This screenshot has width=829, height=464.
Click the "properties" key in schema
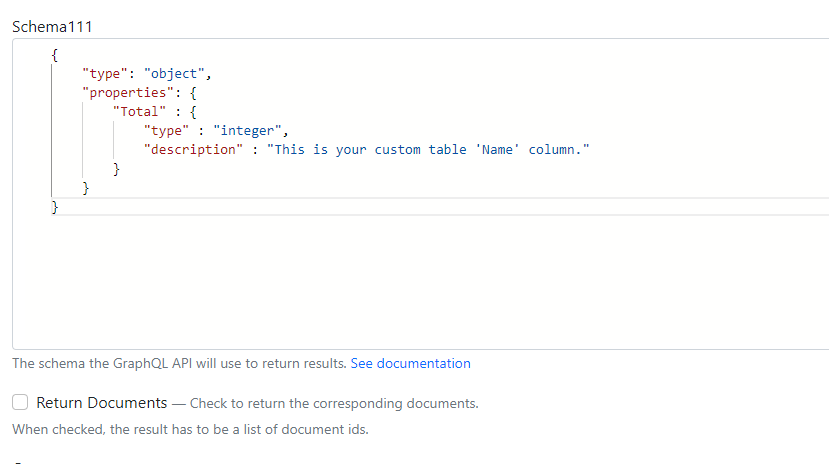pos(128,92)
